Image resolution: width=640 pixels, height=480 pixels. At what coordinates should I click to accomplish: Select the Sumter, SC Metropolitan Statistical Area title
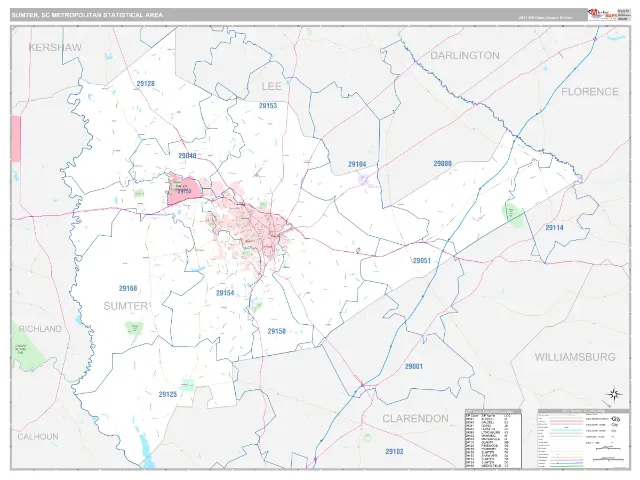pyautogui.click(x=87, y=15)
